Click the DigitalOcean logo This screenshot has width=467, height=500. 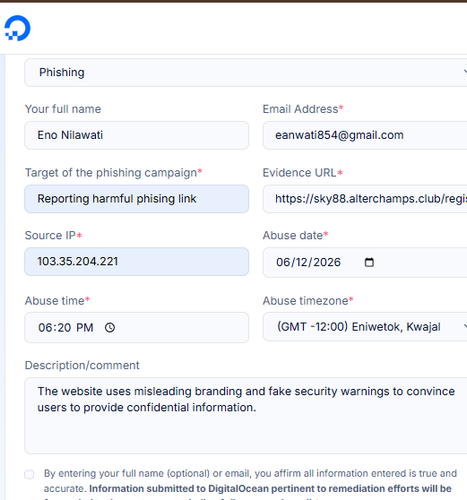(18, 28)
